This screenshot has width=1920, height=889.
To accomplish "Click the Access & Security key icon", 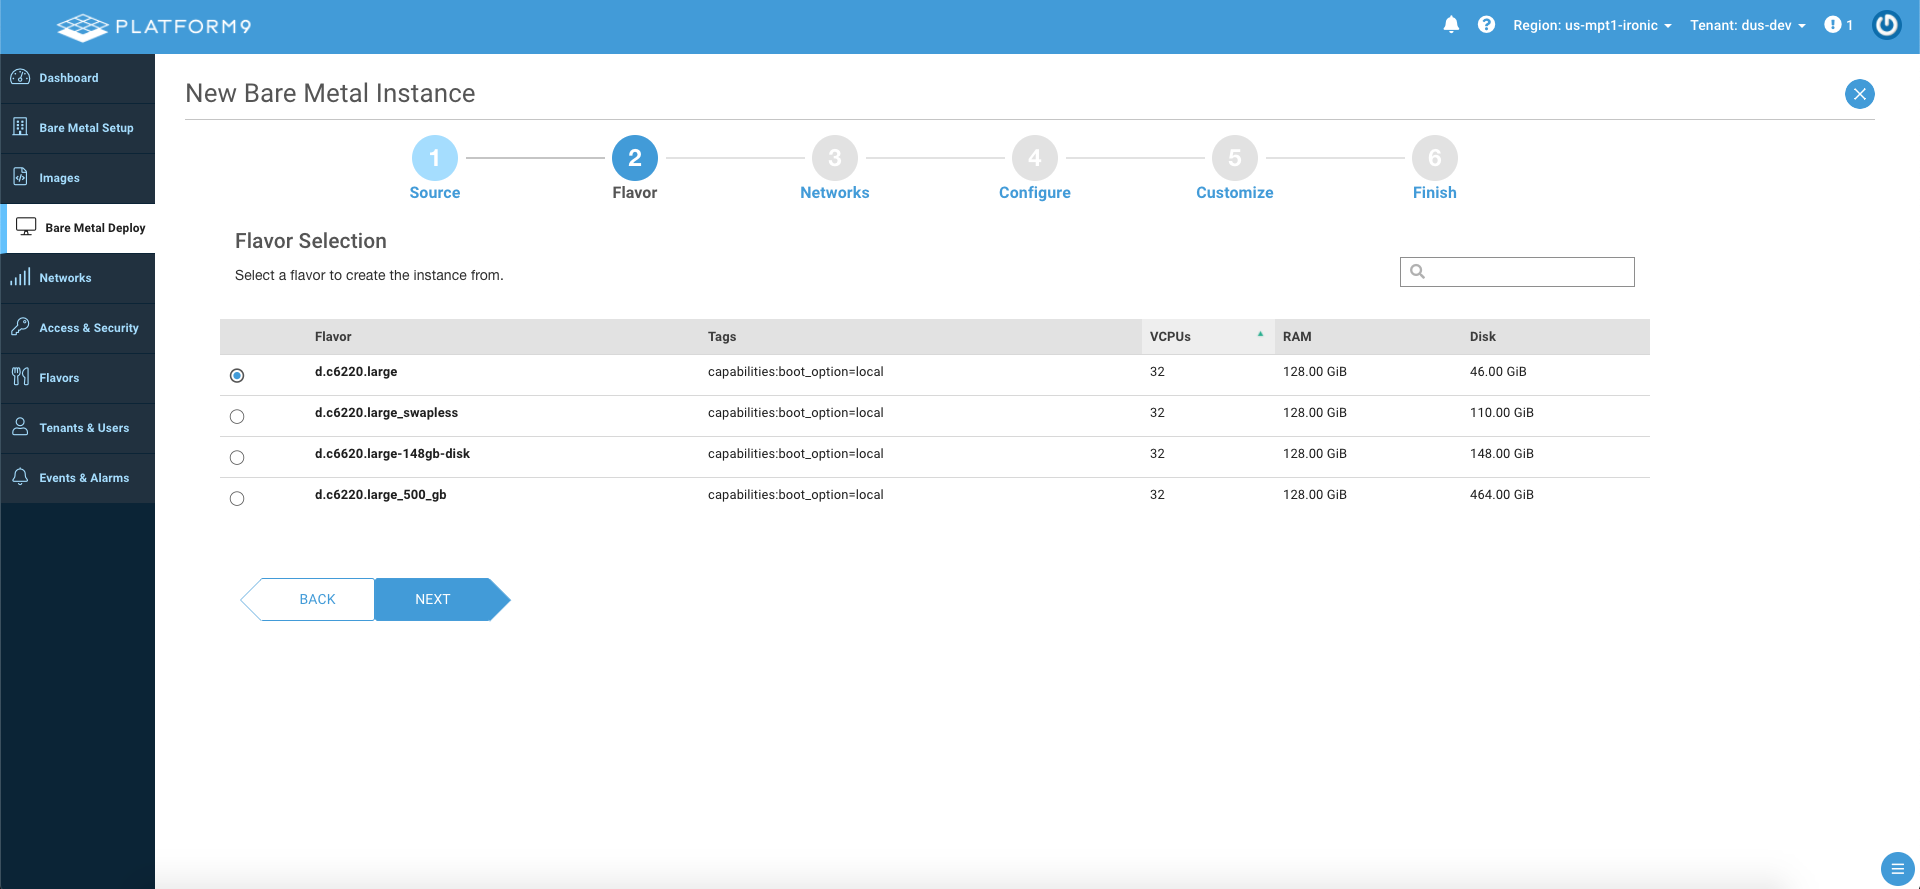I will click(x=20, y=327).
